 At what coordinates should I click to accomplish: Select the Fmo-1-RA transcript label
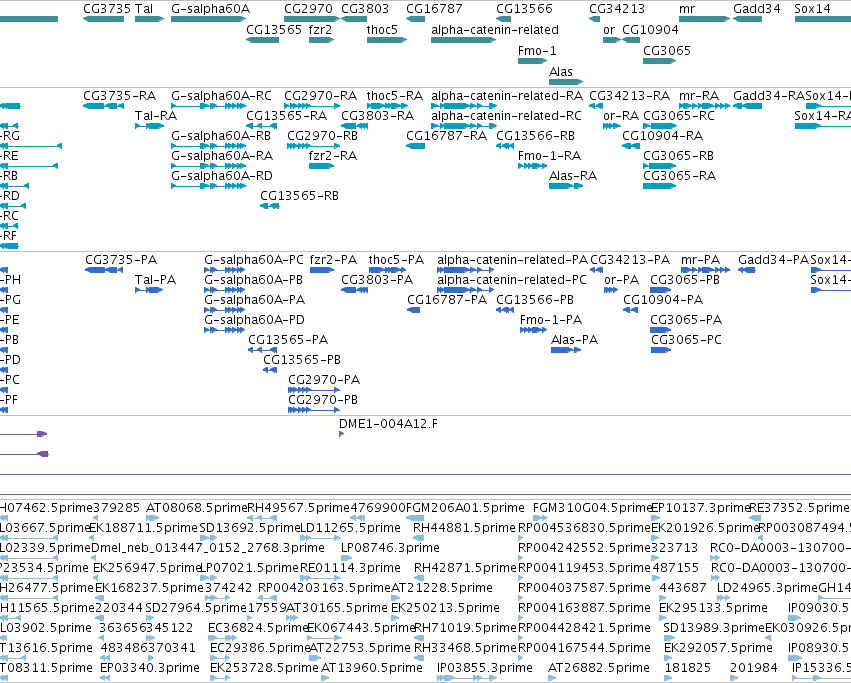click(x=550, y=155)
